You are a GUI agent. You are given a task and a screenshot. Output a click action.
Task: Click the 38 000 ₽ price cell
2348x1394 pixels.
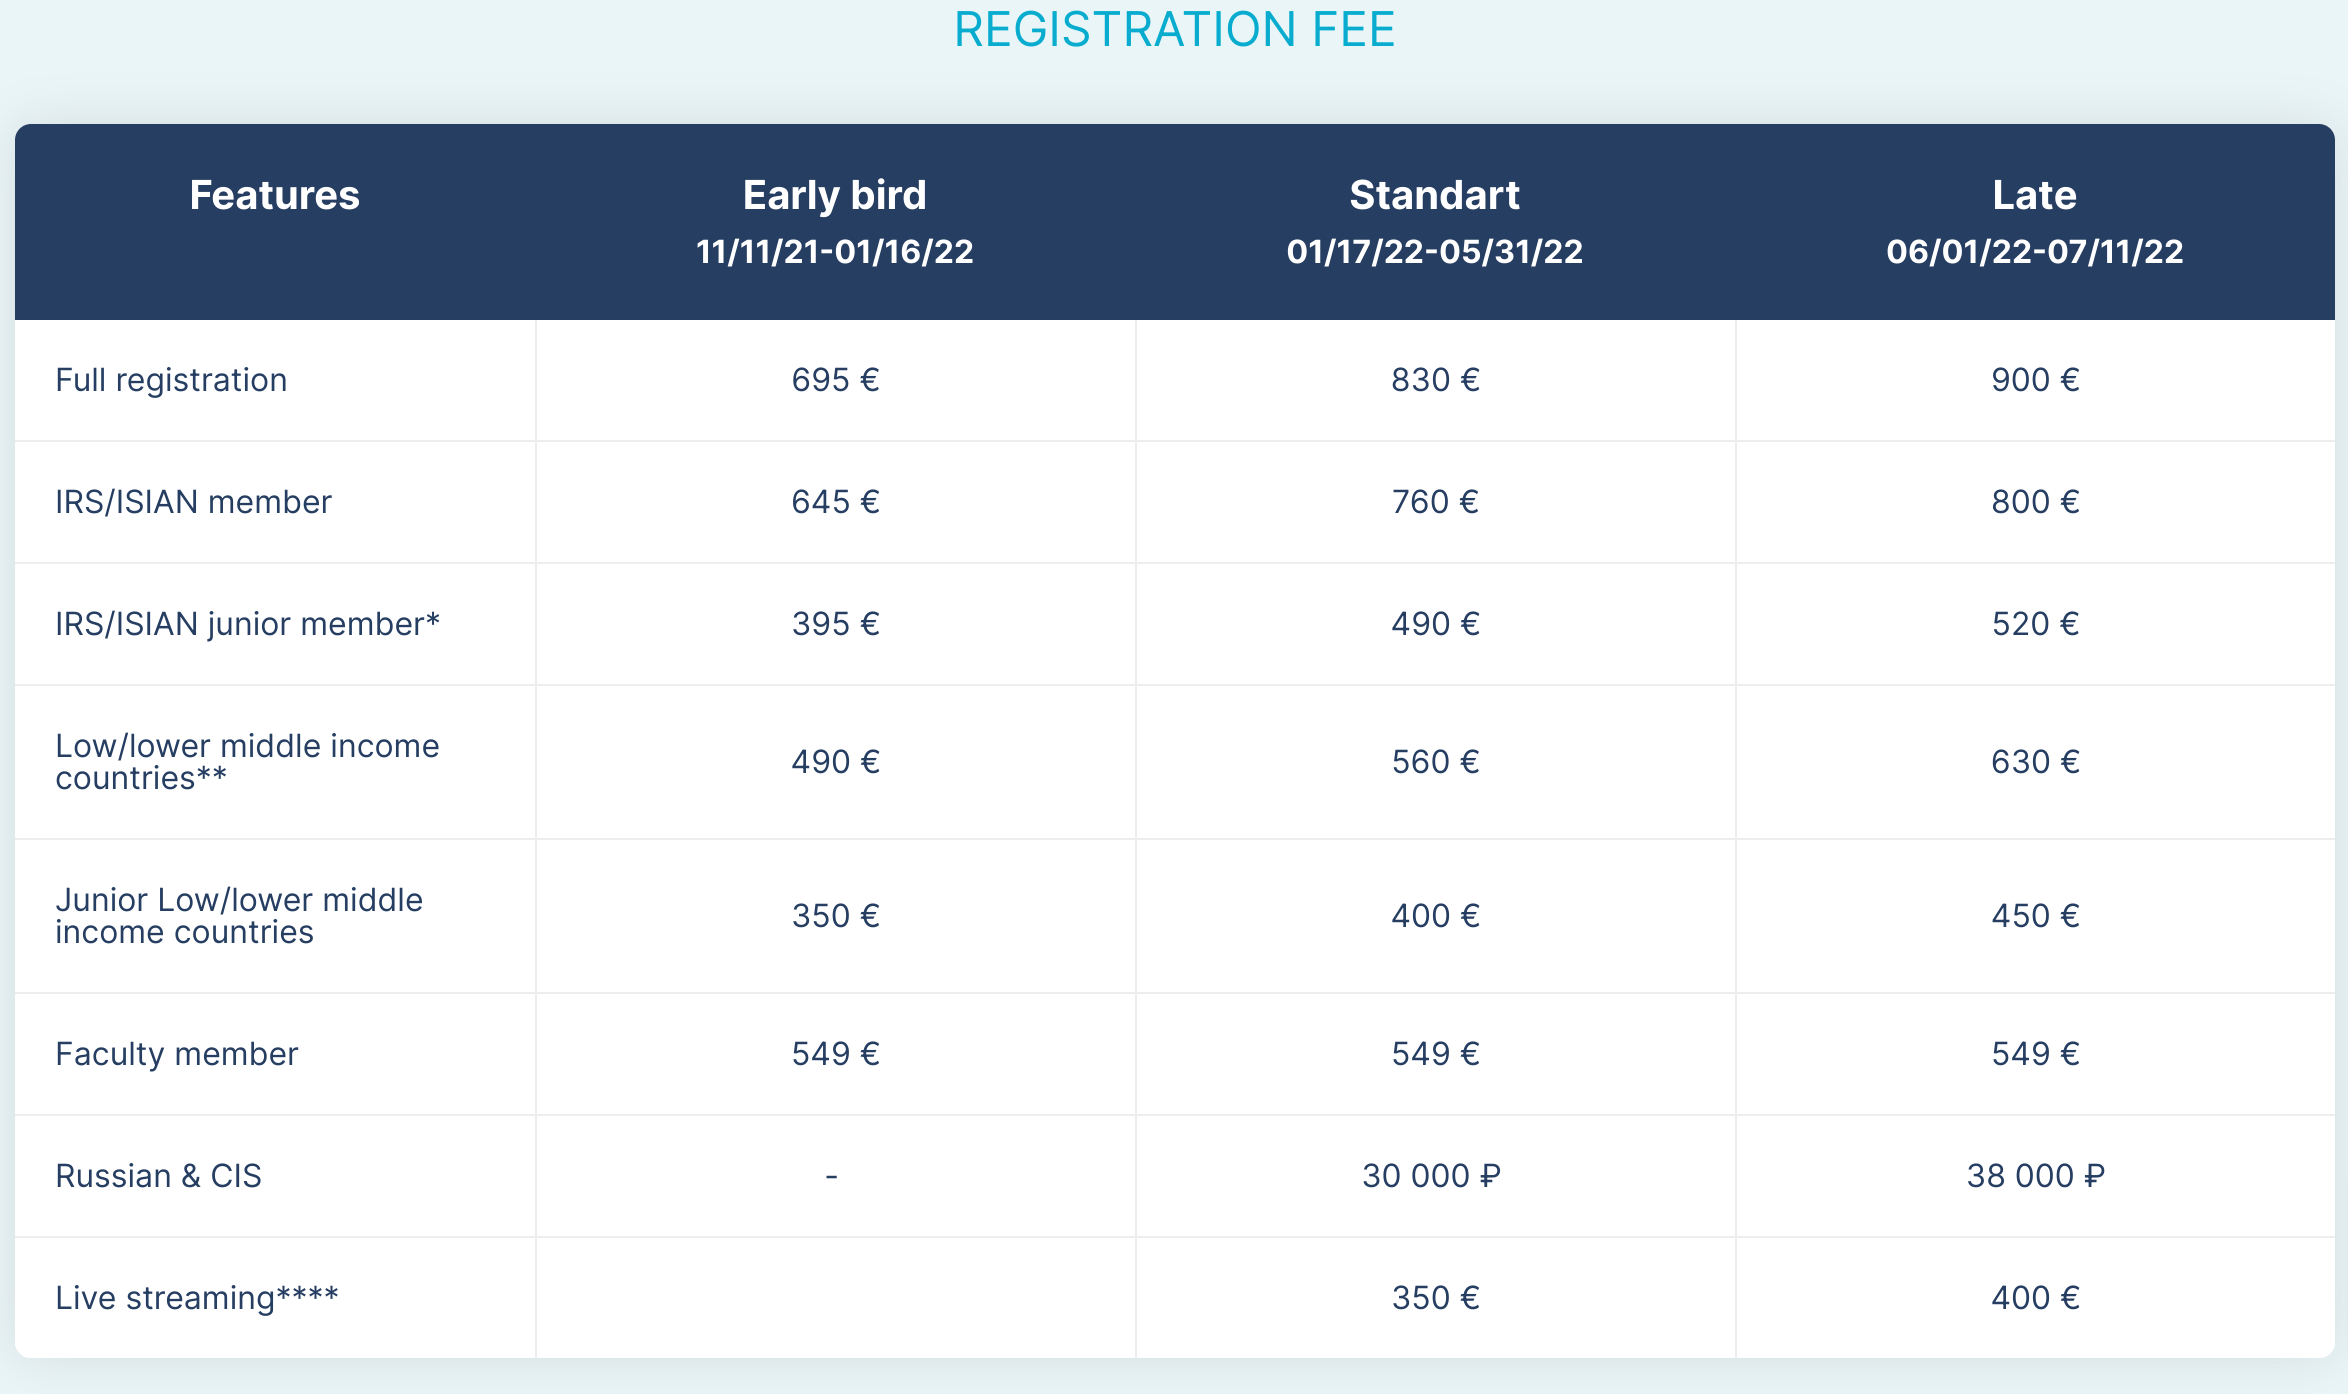[x=2035, y=1176]
